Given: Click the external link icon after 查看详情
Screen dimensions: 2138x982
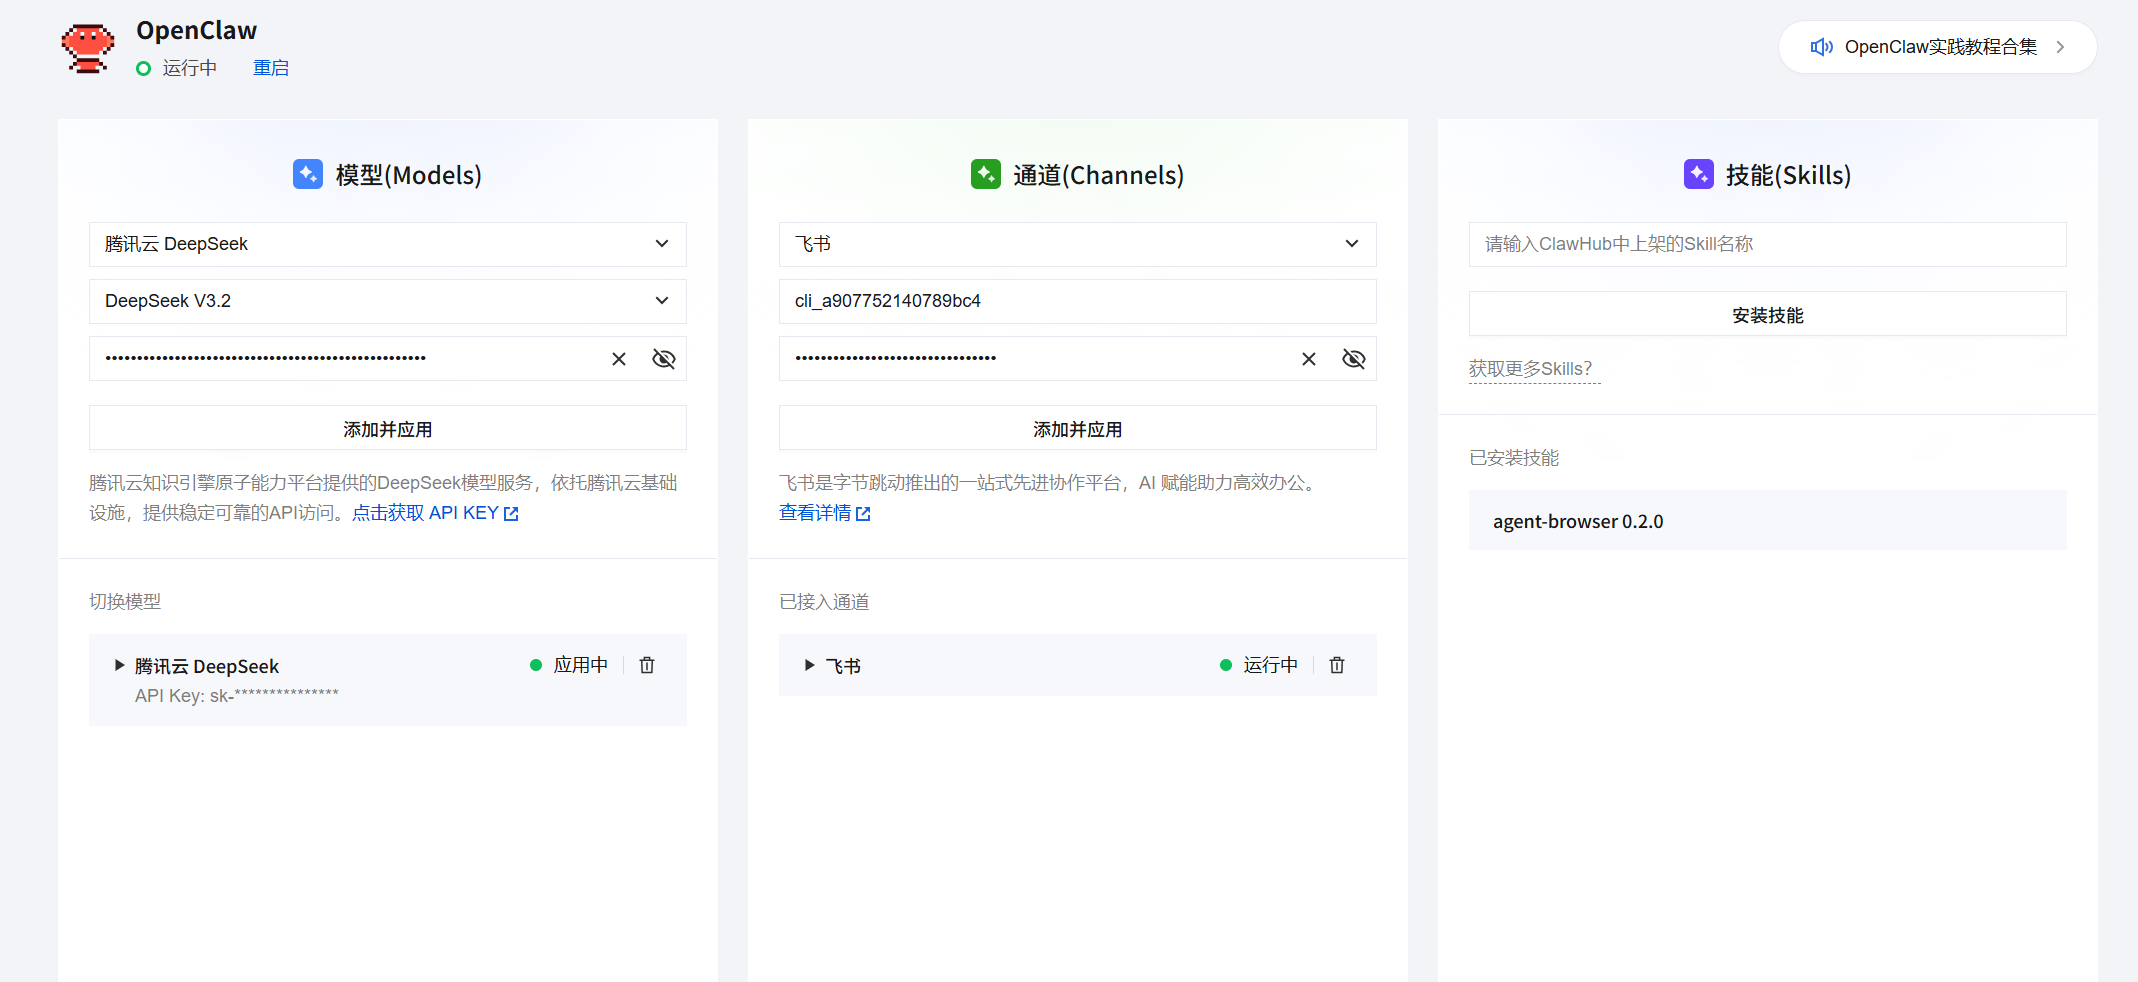Looking at the screenshot, I should point(864,513).
